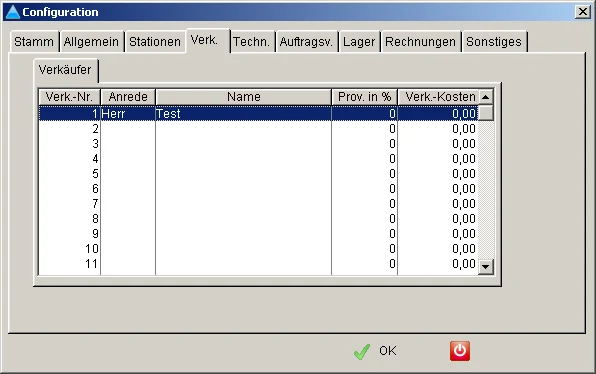Select row number 5 cell

point(70,174)
